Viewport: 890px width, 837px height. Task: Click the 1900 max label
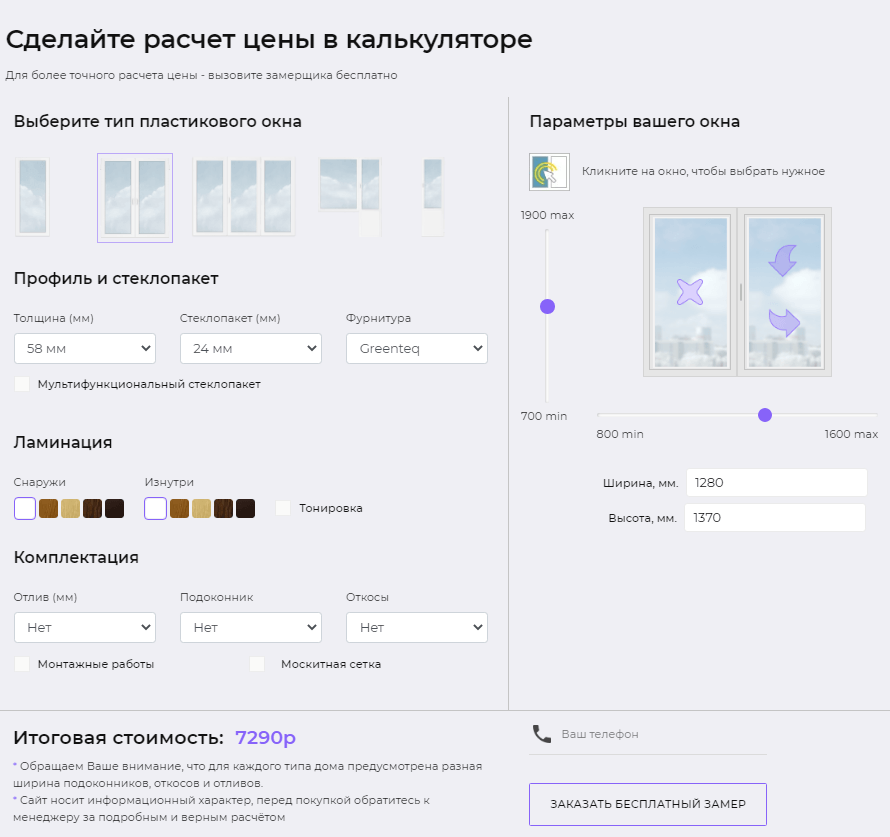(x=547, y=215)
